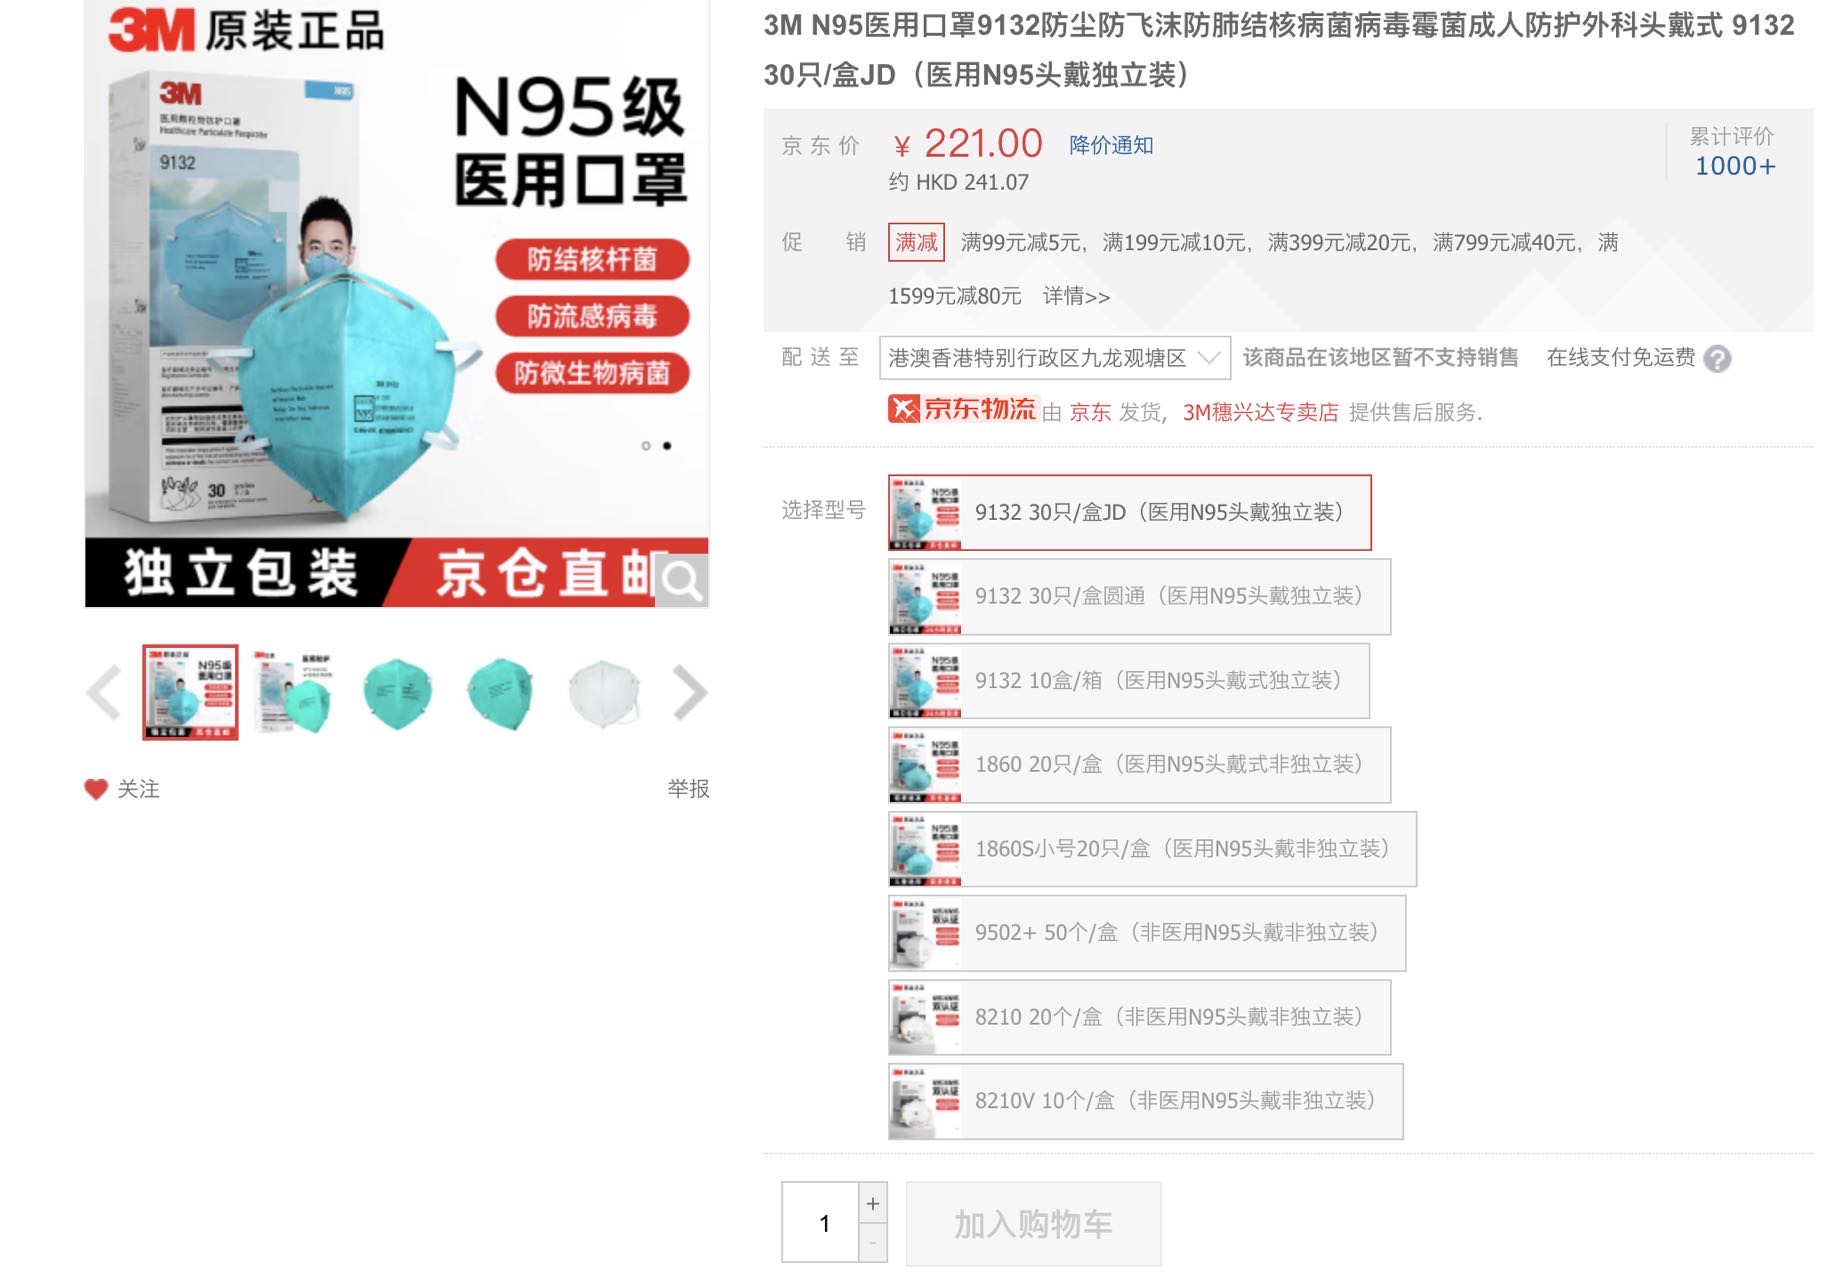Increase quantity with the plus stepper

873,1202
